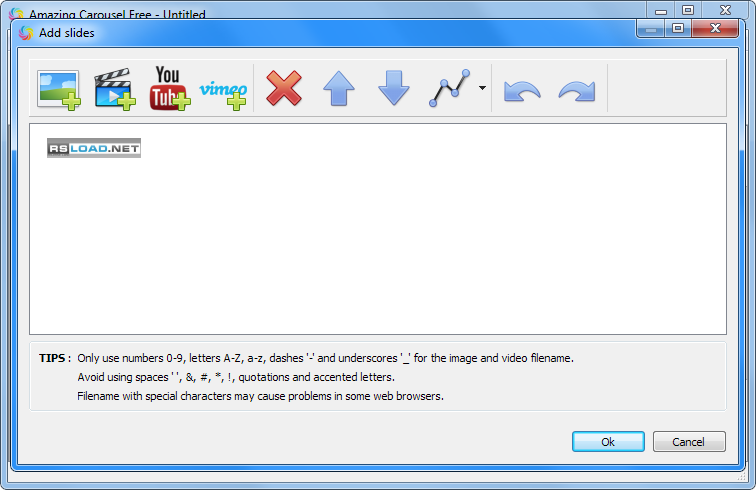The height and width of the screenshot is (490, 756).
Task: Select the RSLOAD.NET slide thumbnail
Action: pyautogui.click(x=94, y=148)
